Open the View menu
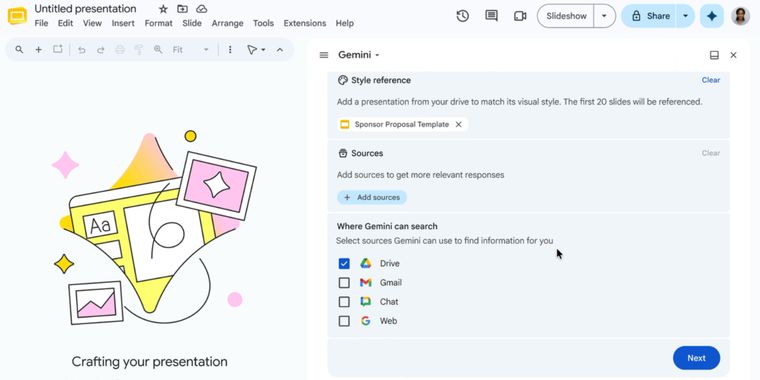This screenshot has height=380, width=760. [x=92, y=23]
